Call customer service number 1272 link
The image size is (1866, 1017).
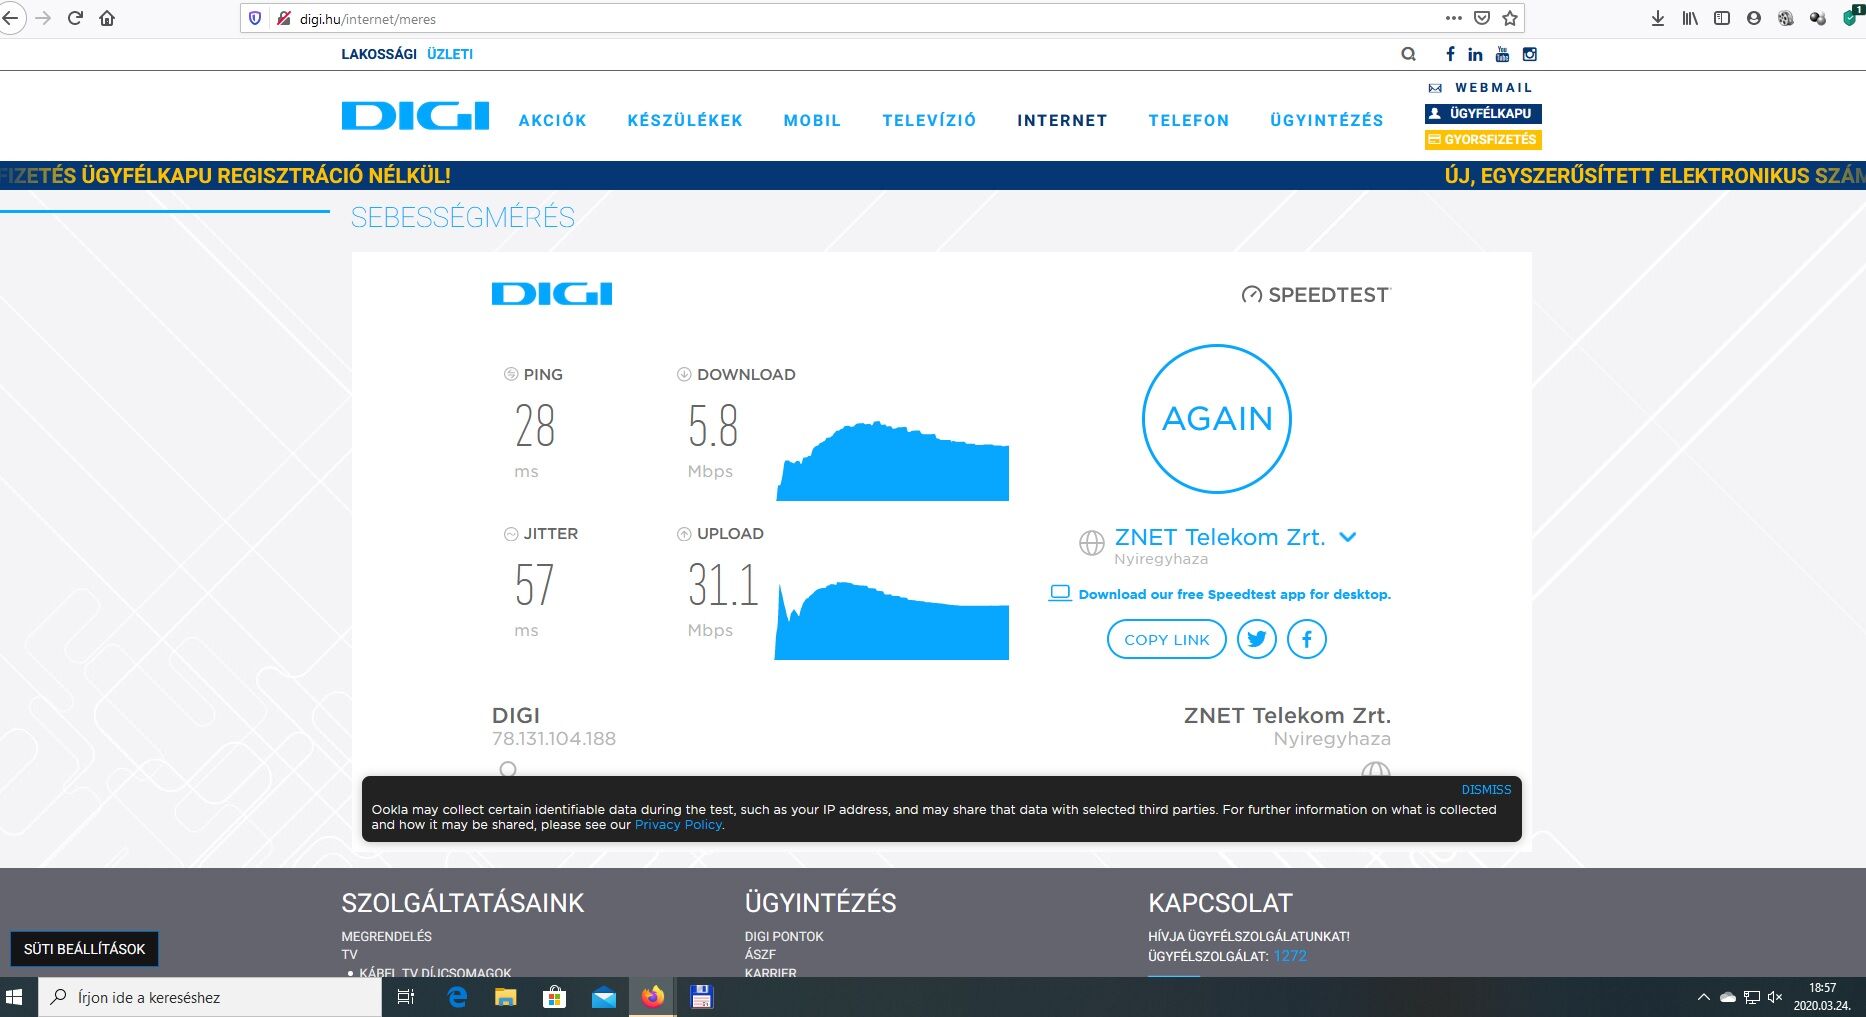1290,956
